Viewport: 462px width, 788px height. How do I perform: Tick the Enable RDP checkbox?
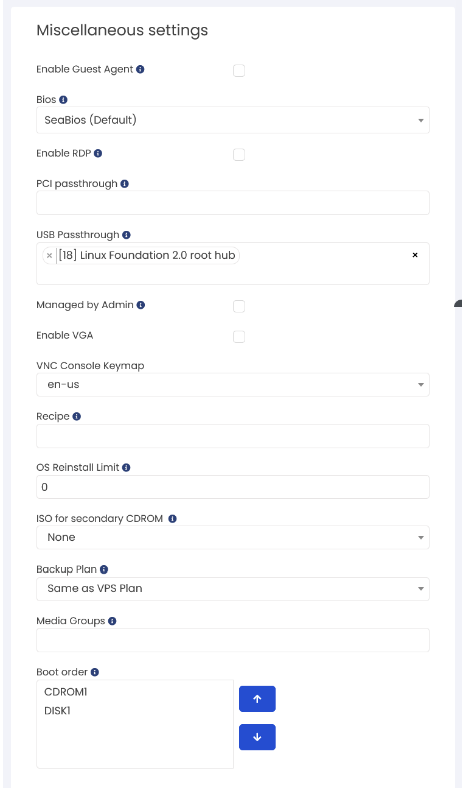pos(239,154)
